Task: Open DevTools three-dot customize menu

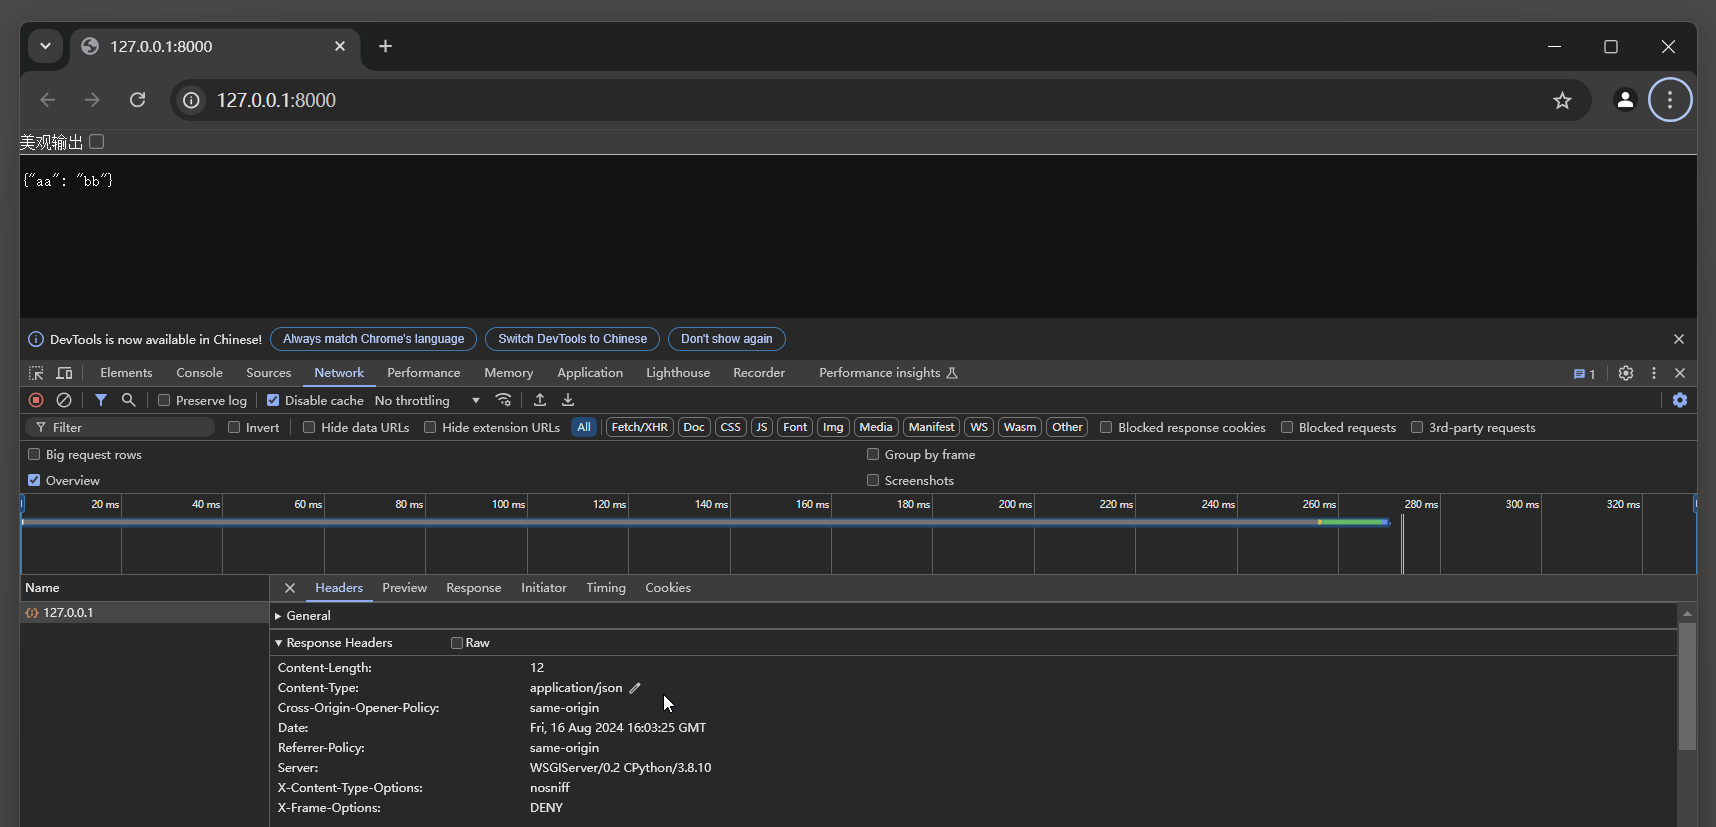Action: pos(1654,373)
